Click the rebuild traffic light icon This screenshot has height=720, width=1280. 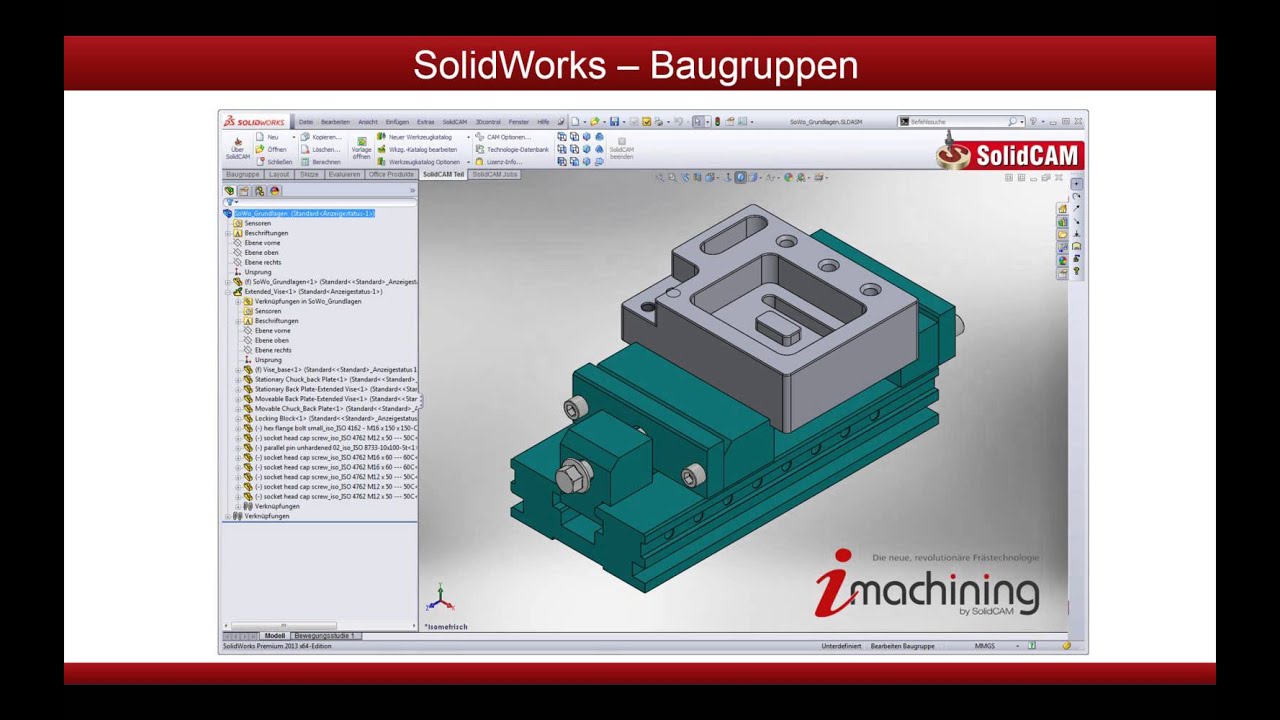click(x=717, y=122)
